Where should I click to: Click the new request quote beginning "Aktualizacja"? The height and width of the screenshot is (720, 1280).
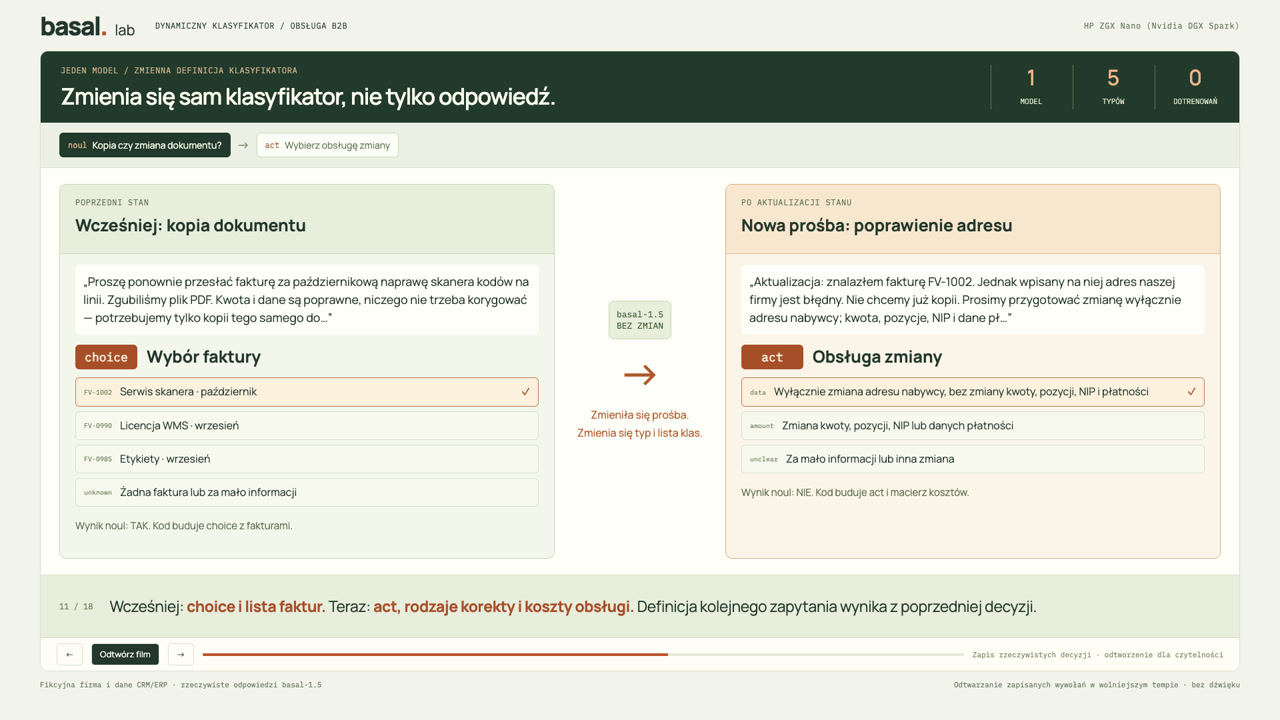(972, 300)
